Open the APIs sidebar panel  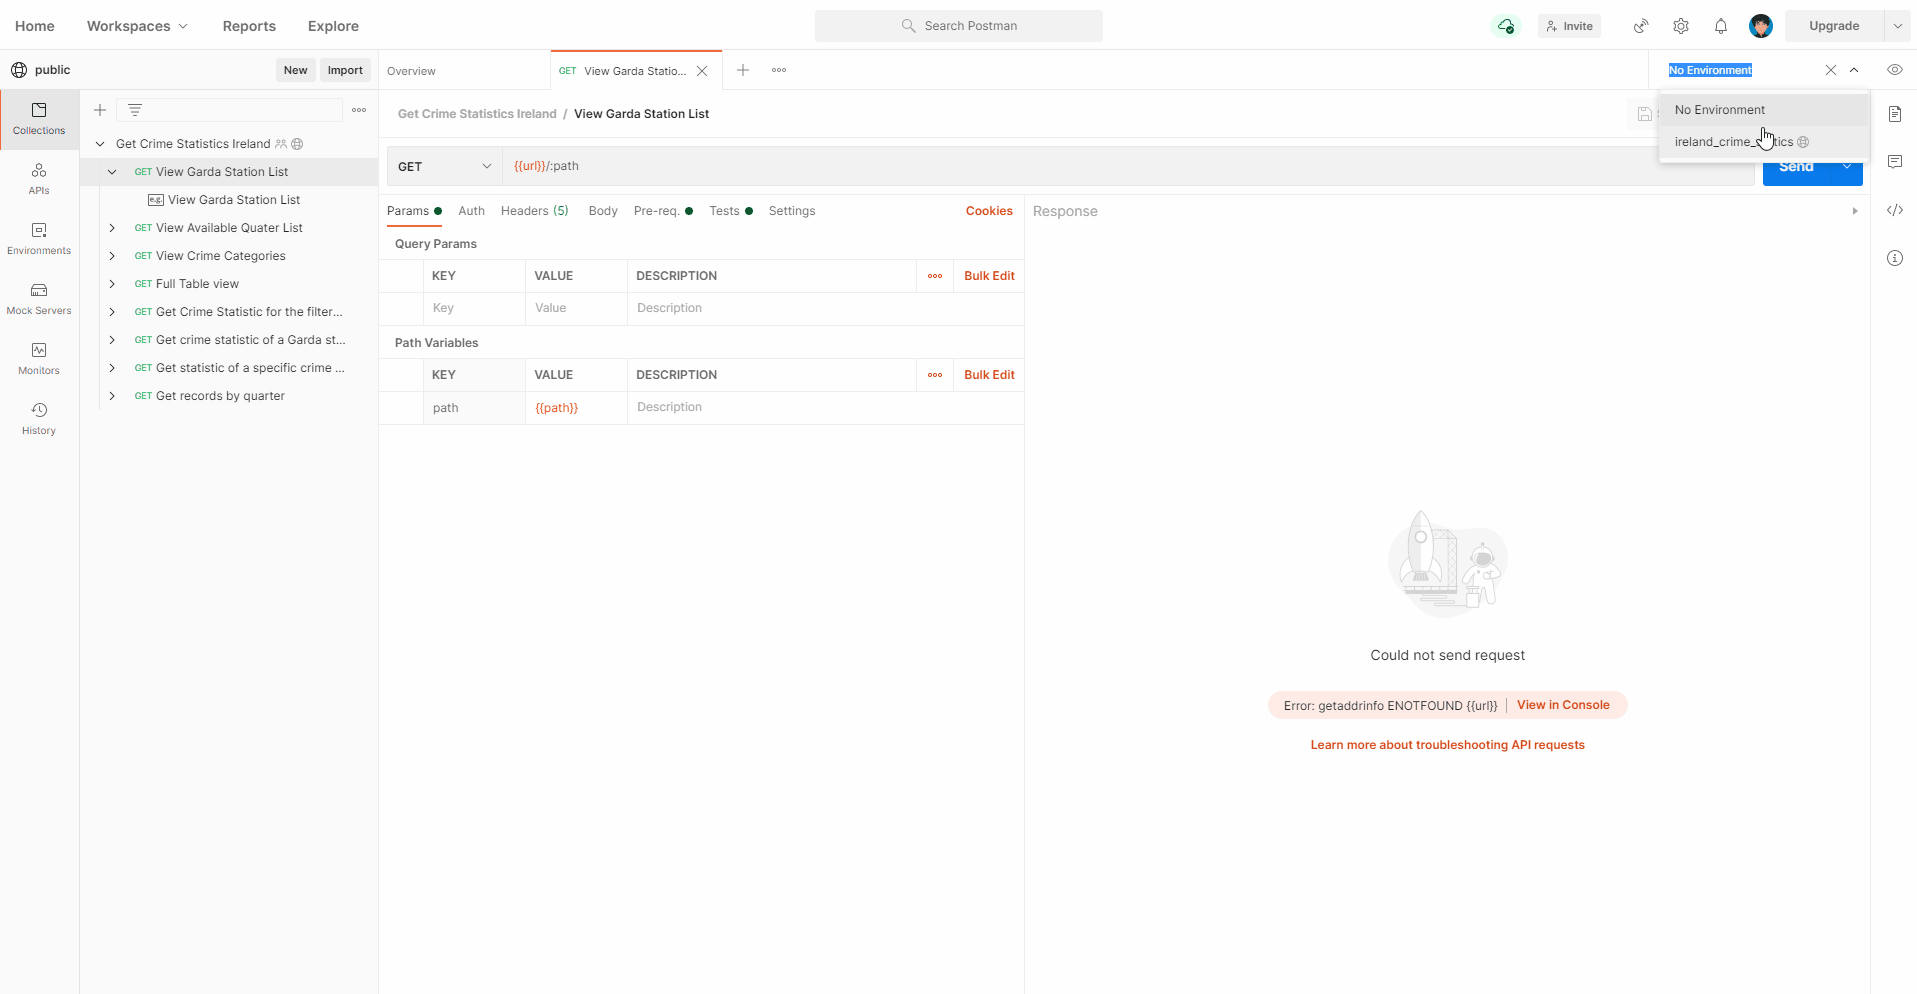(39, 179)
